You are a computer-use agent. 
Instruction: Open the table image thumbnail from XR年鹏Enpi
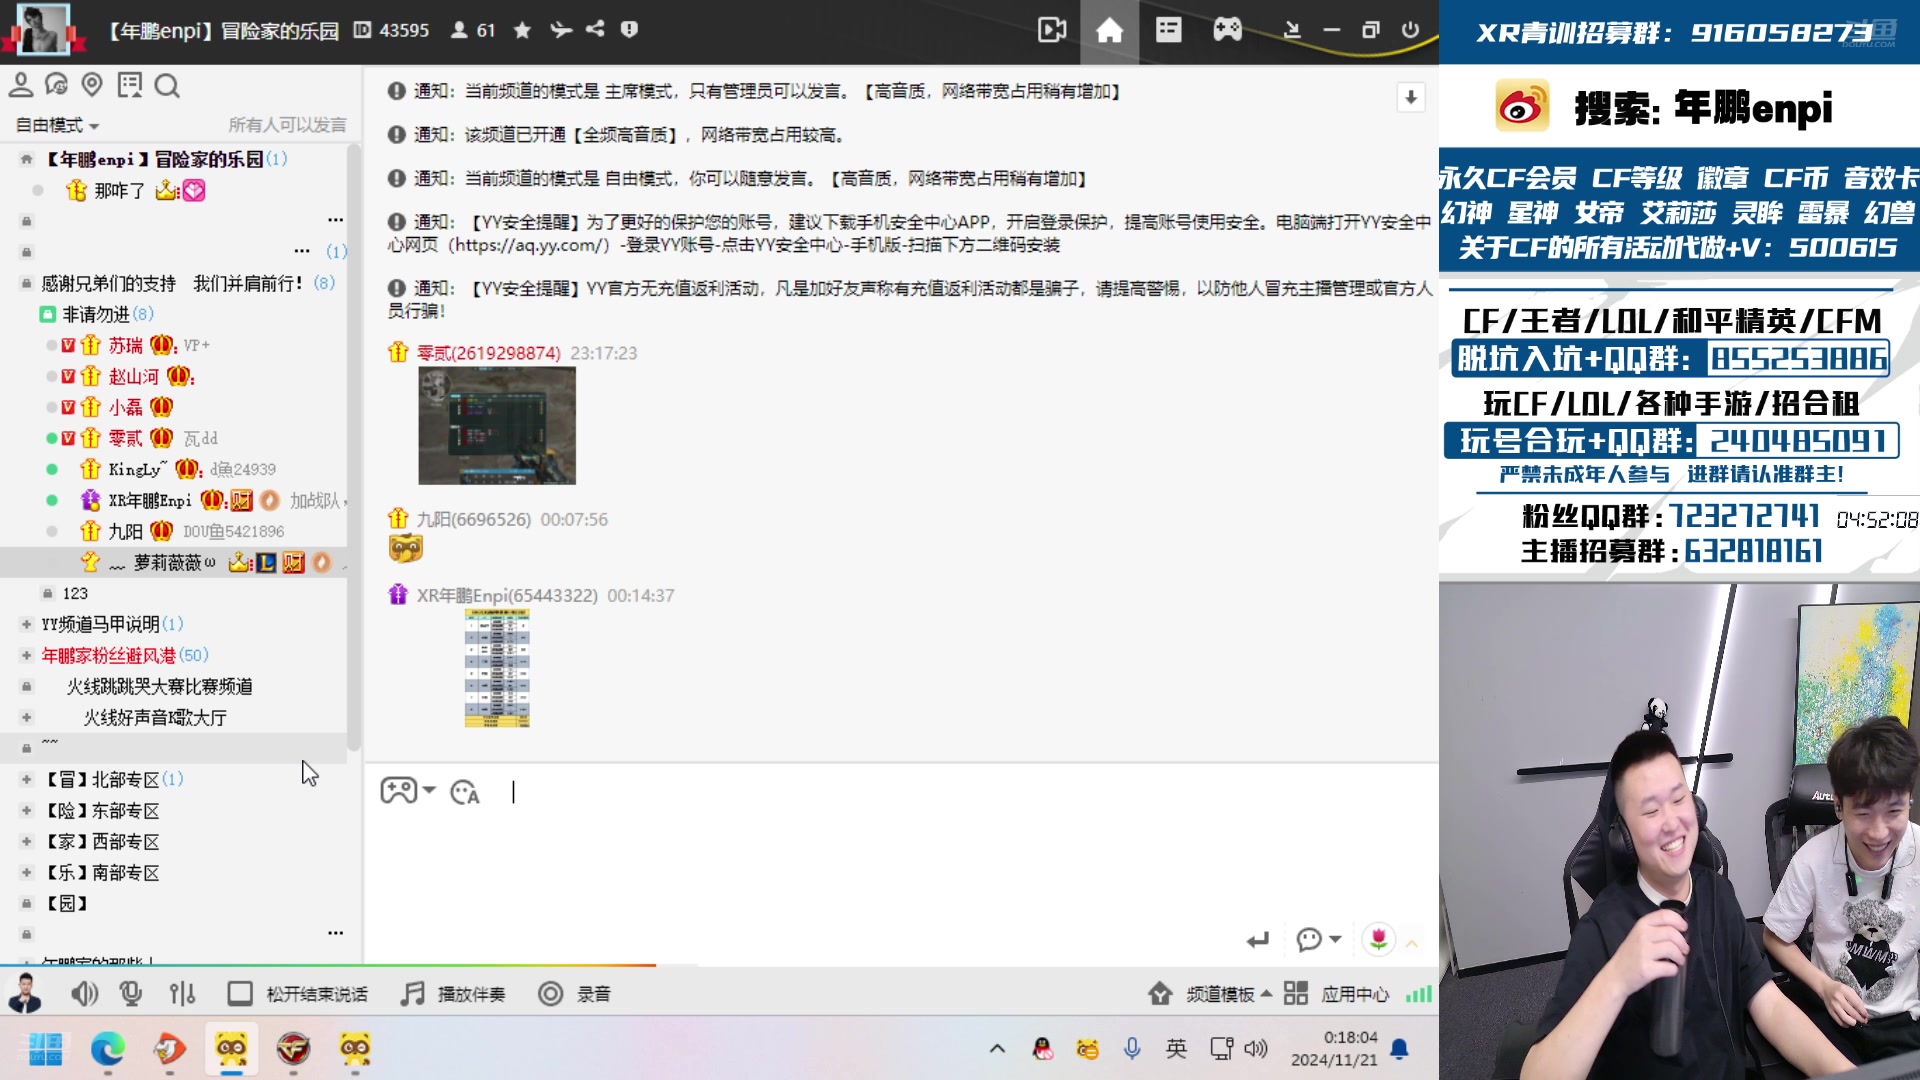tap(497, 668)
